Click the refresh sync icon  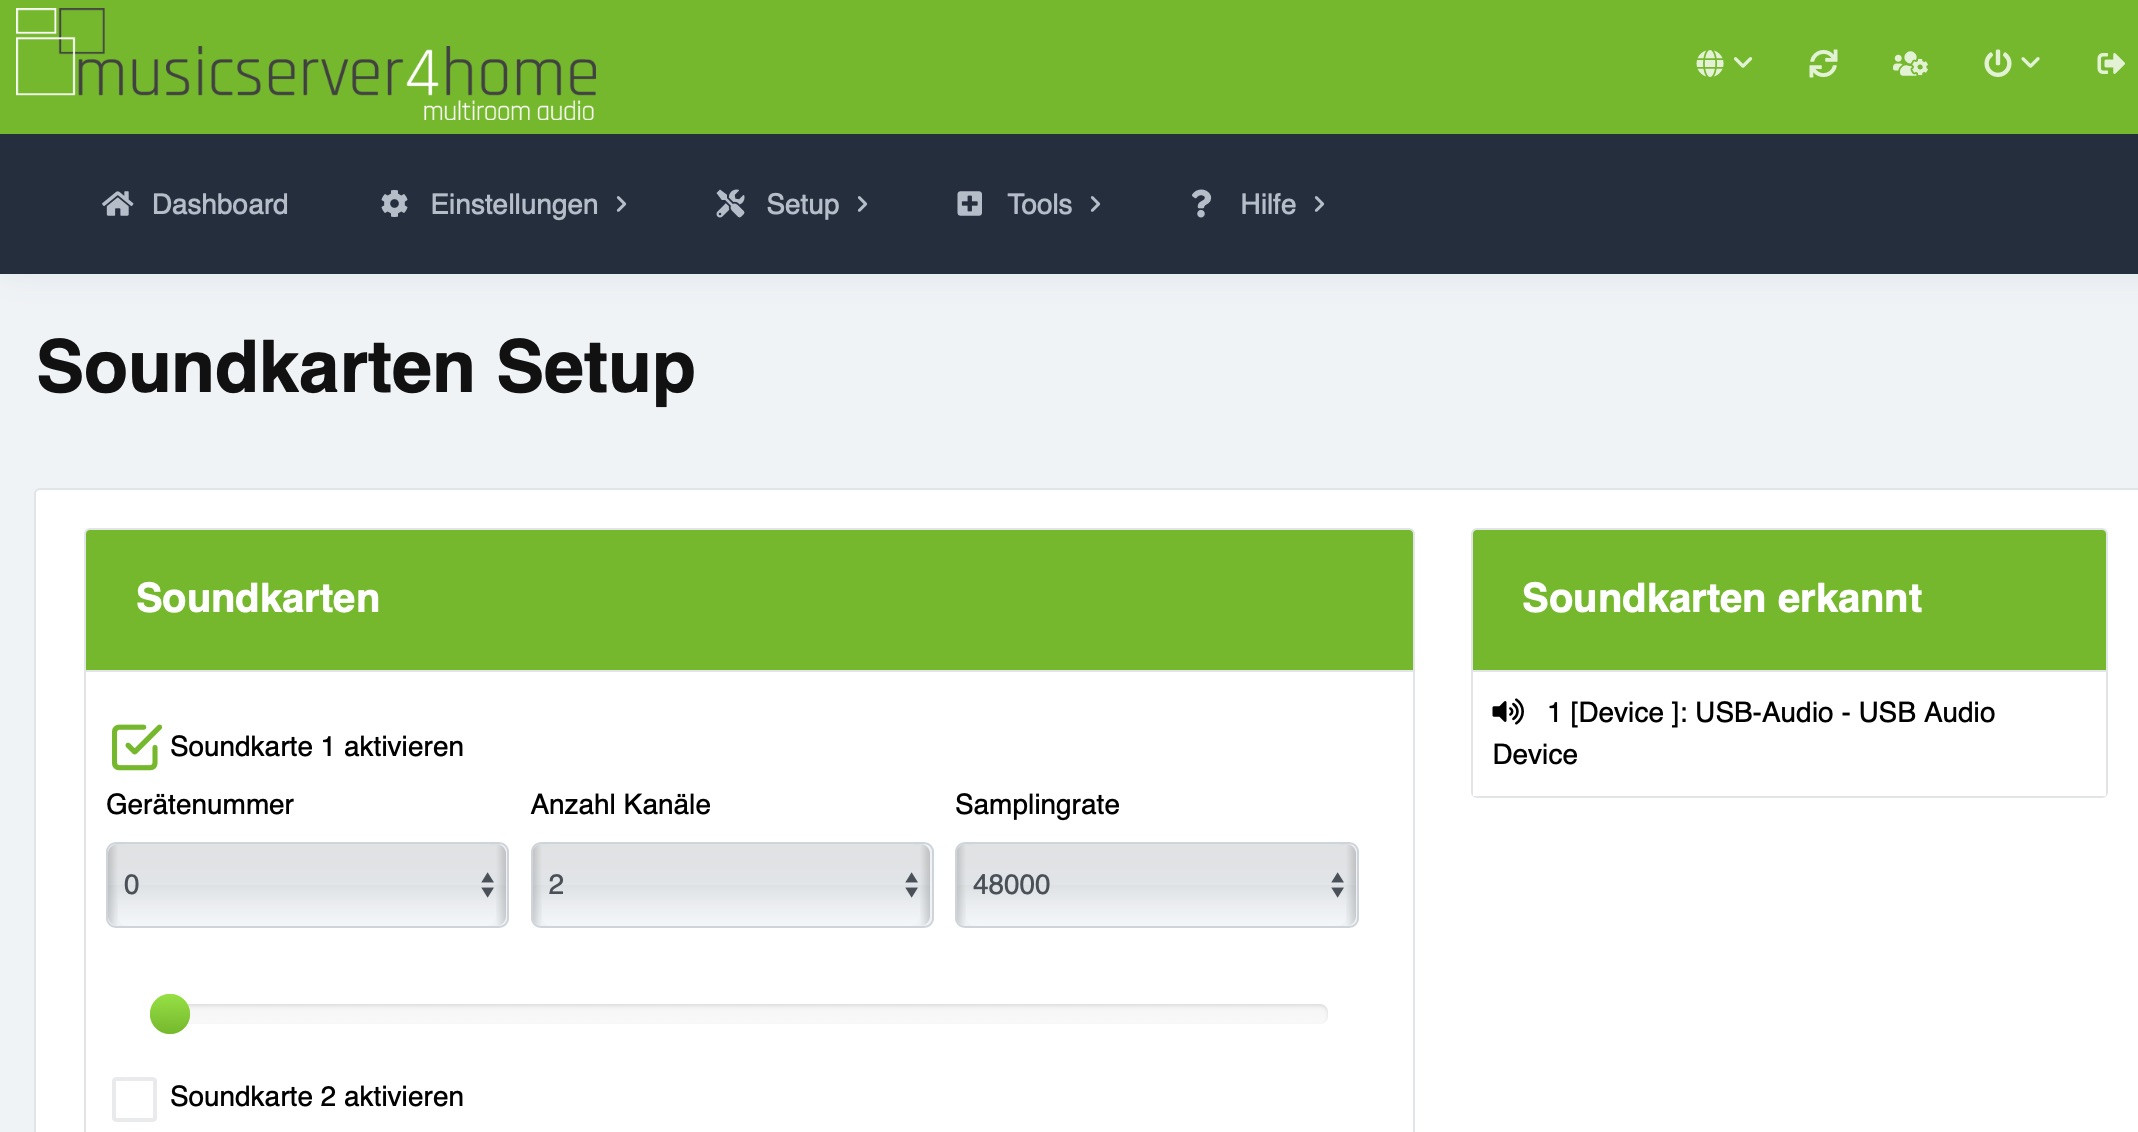point(1823,64)
